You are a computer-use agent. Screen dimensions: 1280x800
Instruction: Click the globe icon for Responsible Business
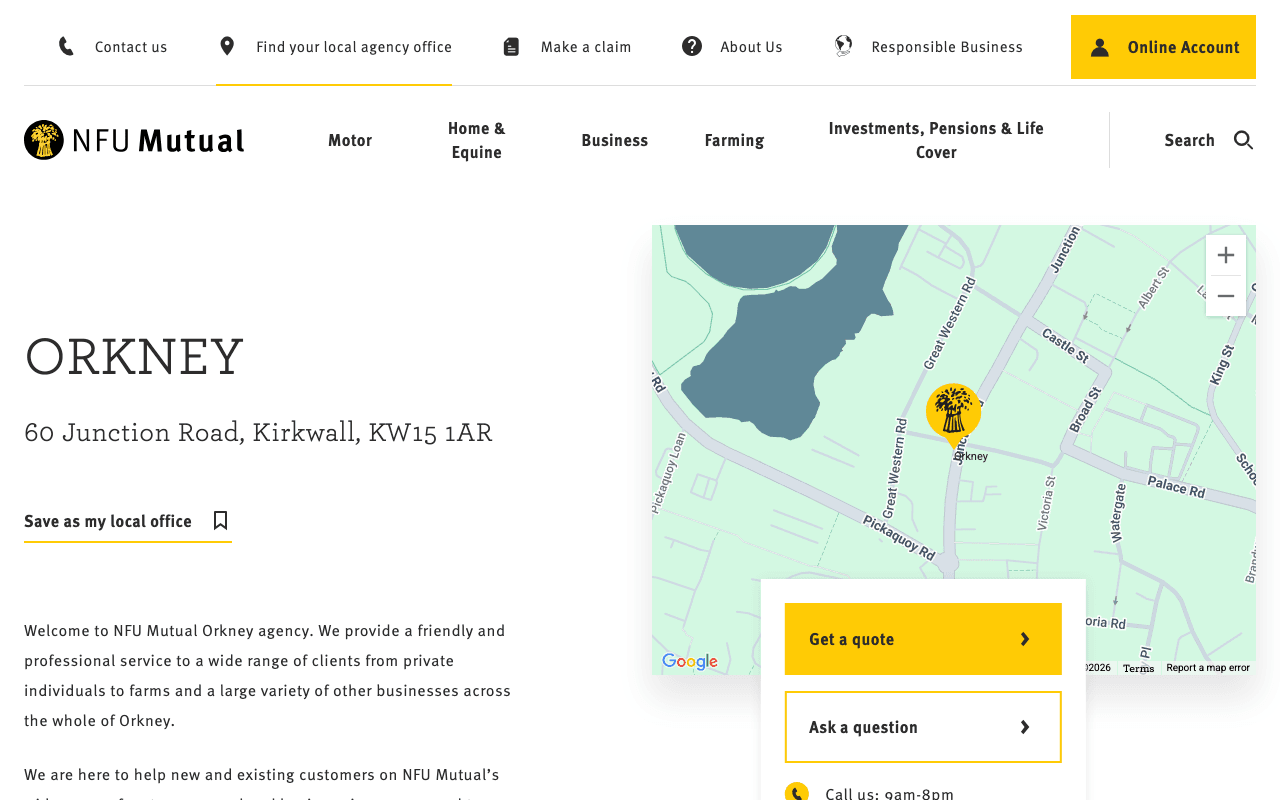pyautogui.click(x=844, y=46)
